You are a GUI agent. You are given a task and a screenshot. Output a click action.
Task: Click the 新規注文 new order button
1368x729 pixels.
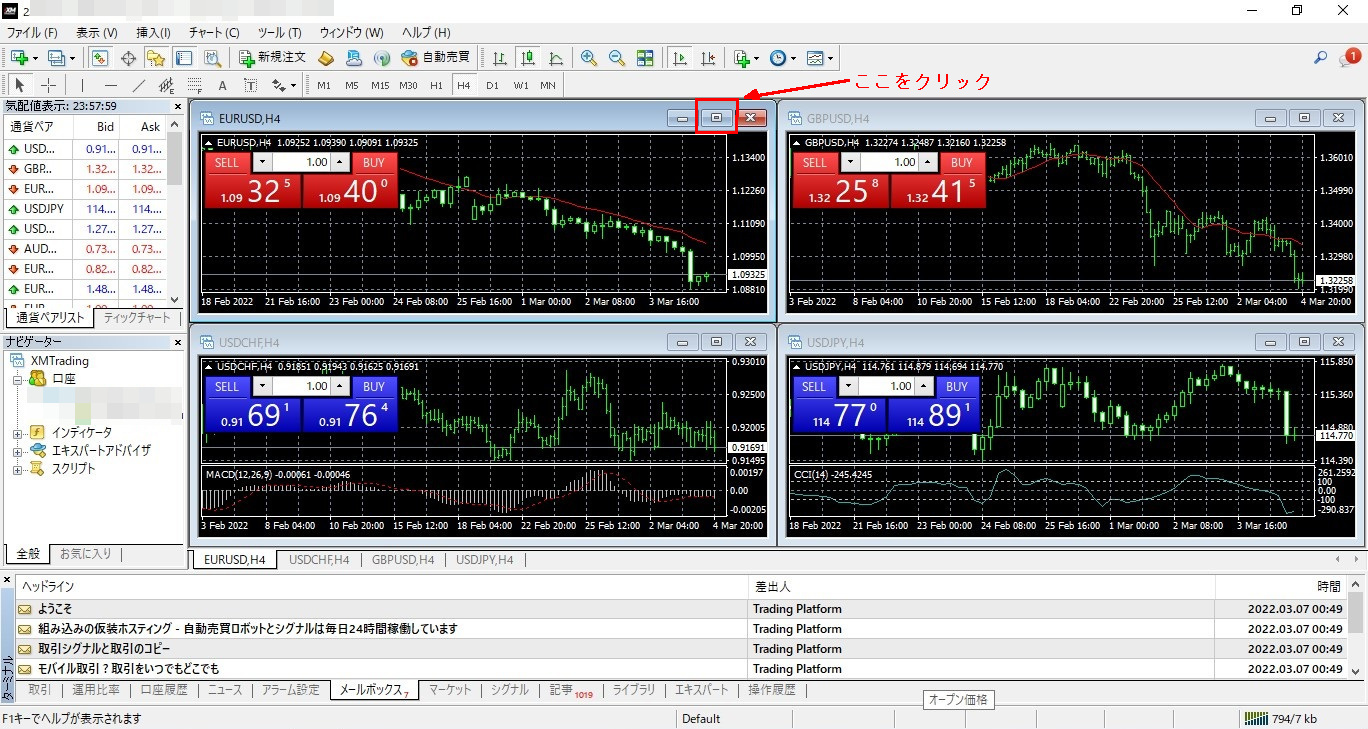(x=272, y=58)
